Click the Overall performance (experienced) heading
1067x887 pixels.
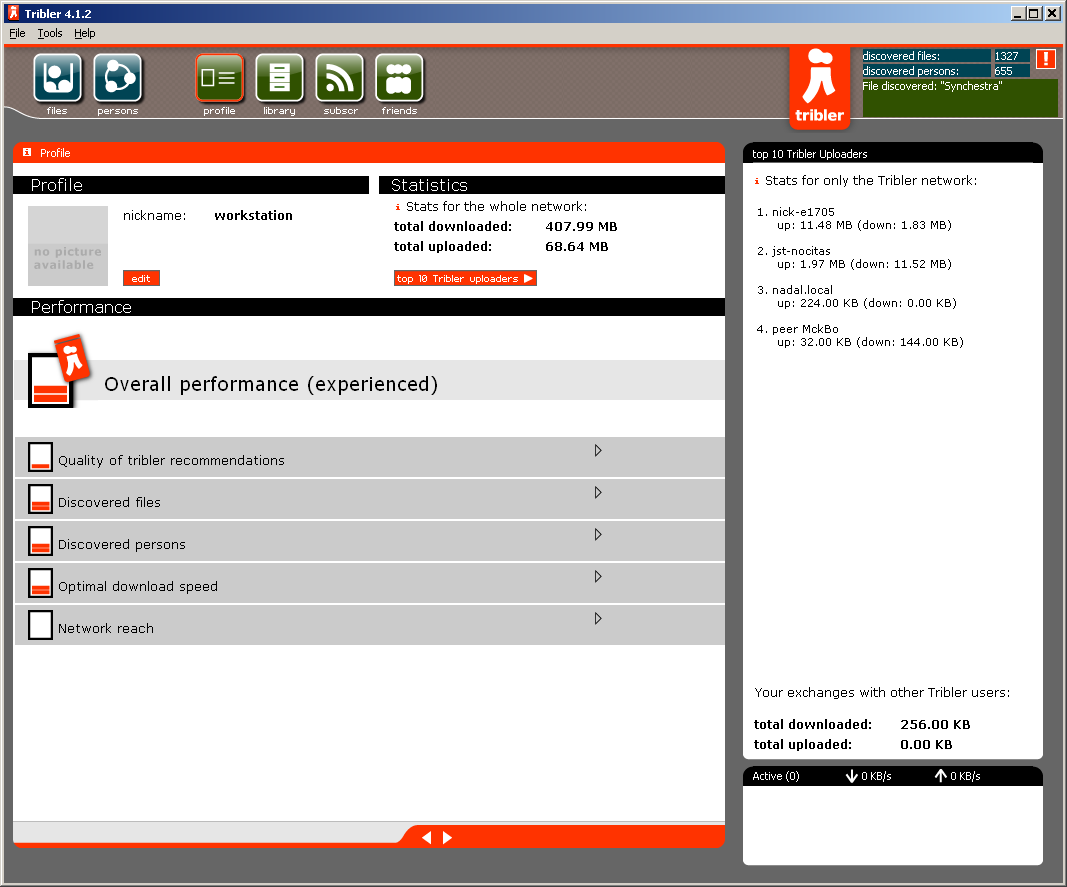271,384
